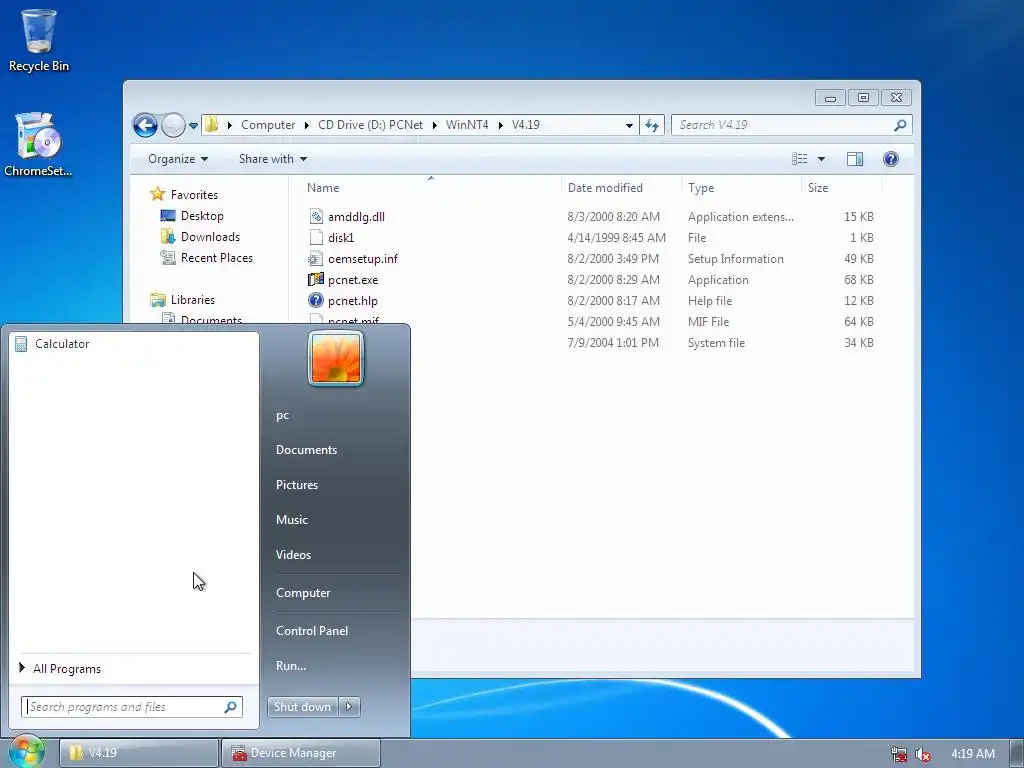The image size is (1024, 768).
Task: Open the Recycle Bin desktop icon
Action: click(x=39, y=39)
